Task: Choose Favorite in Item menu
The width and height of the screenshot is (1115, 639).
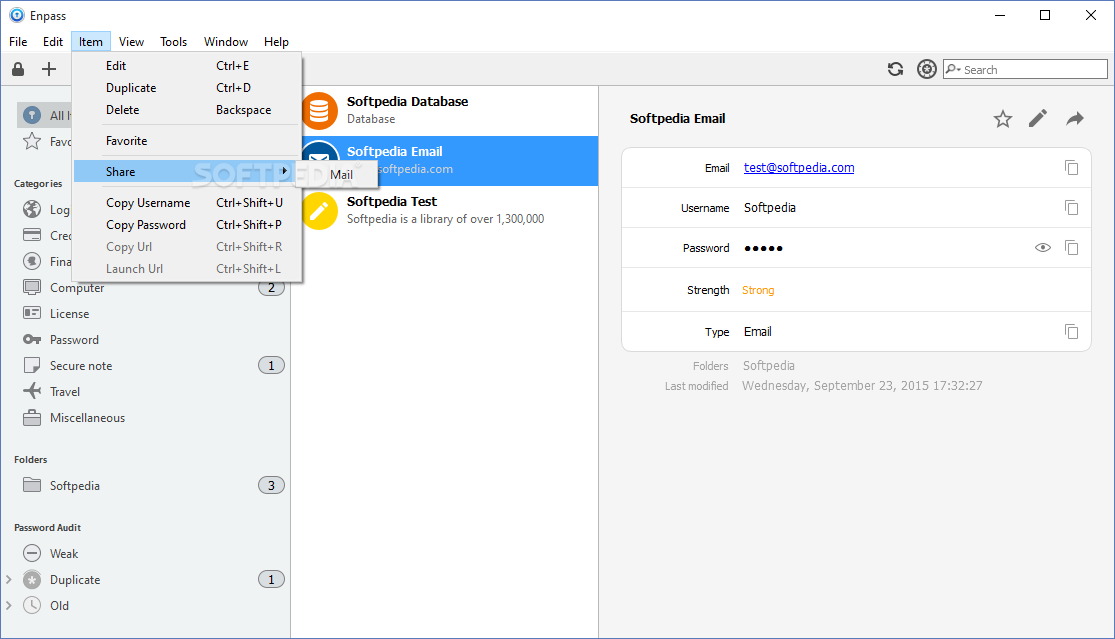Action: click(x=187, y=141)
